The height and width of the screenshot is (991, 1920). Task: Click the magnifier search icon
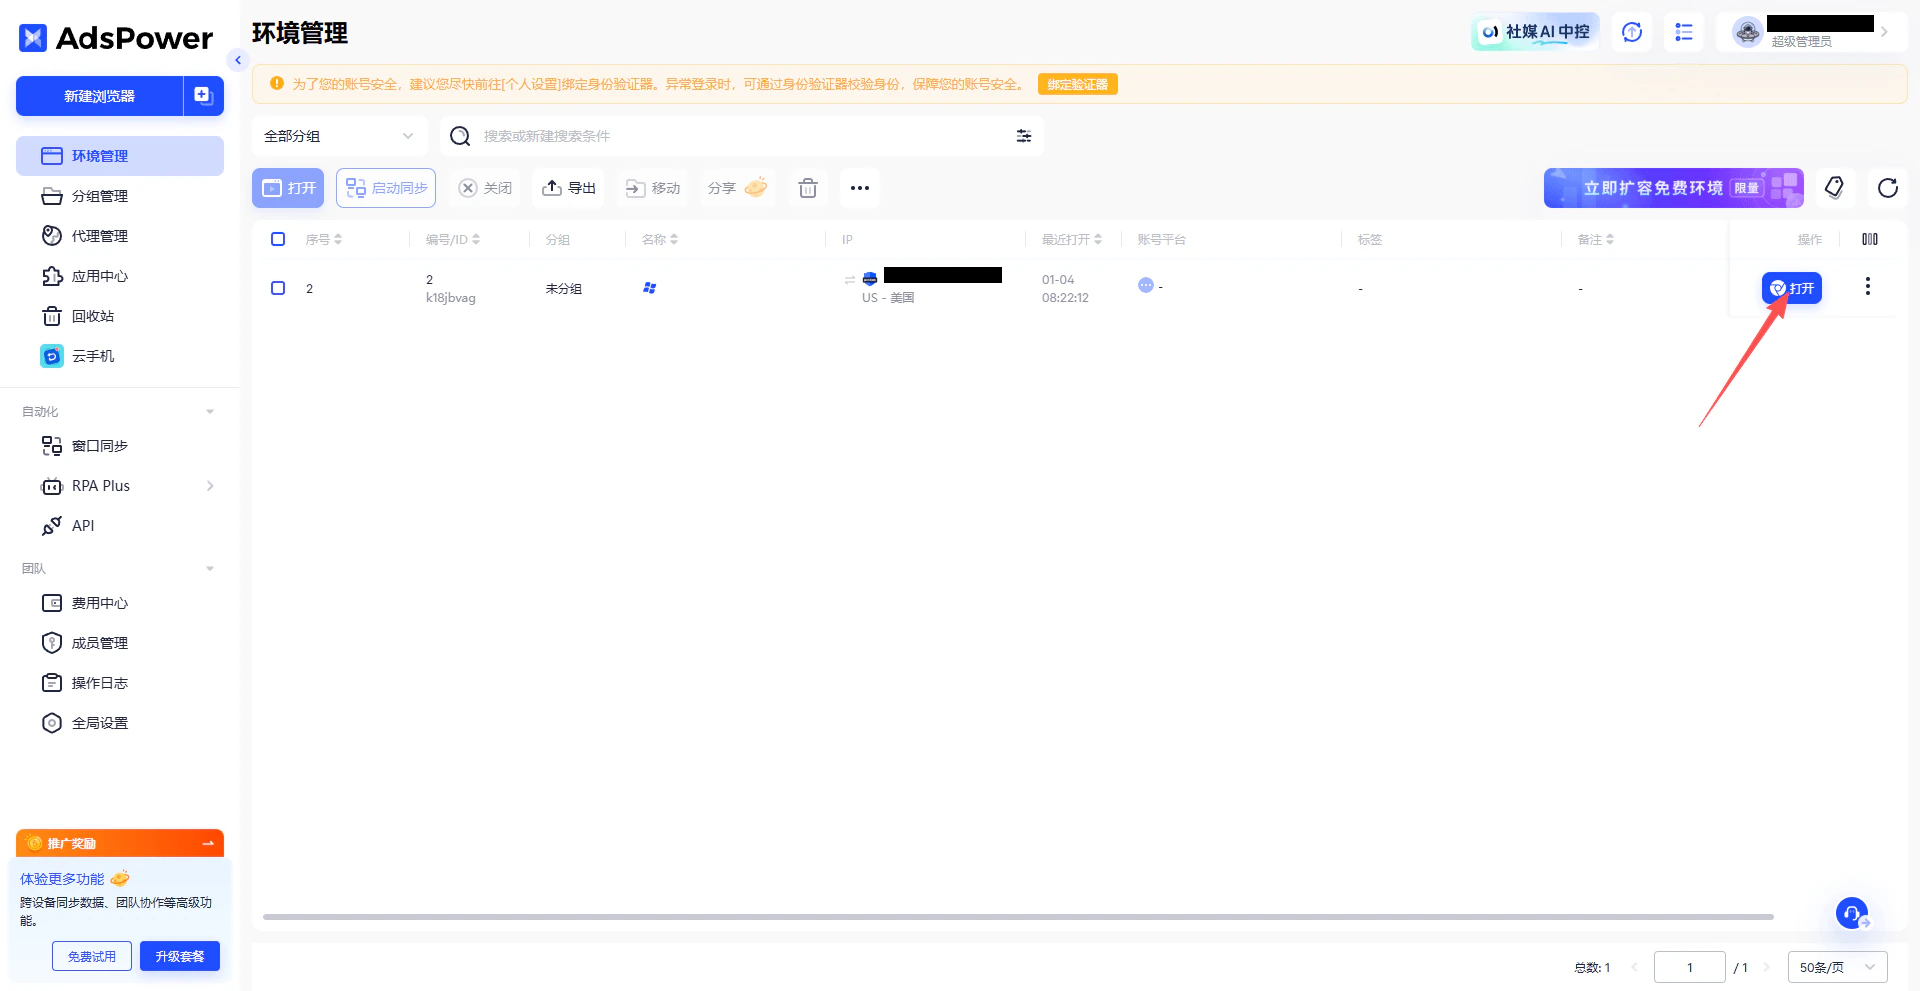point(460,136)
